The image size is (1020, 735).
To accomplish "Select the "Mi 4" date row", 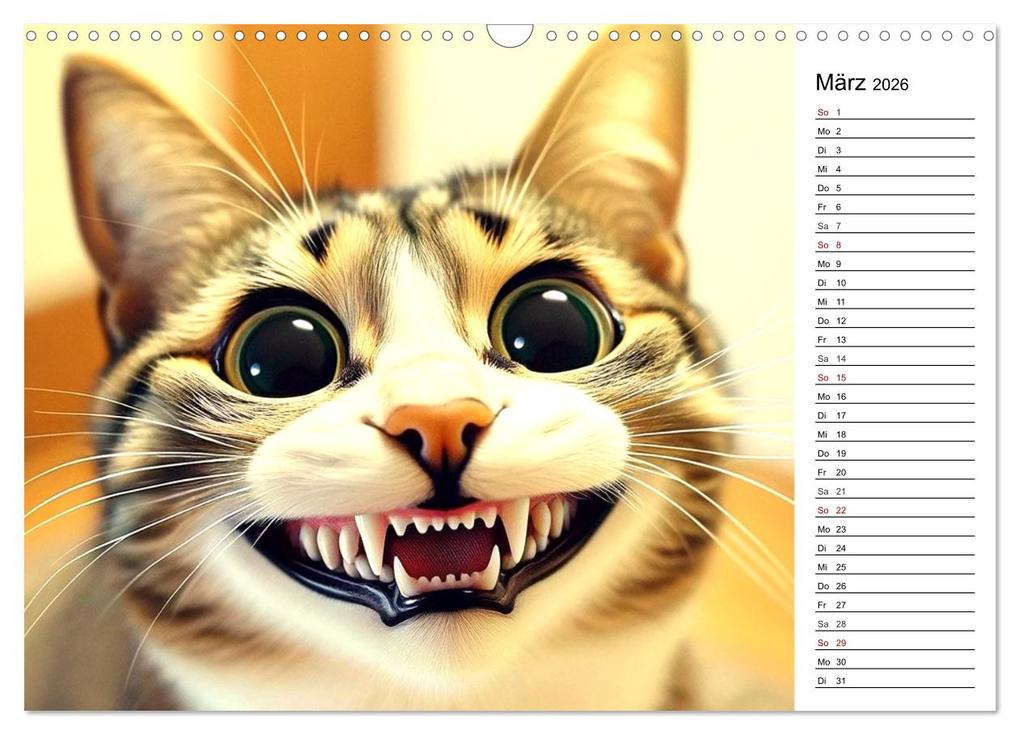I will 894,169.
